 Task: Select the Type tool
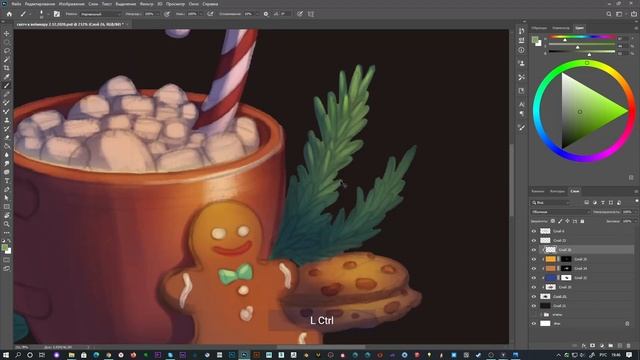point(7,180)
